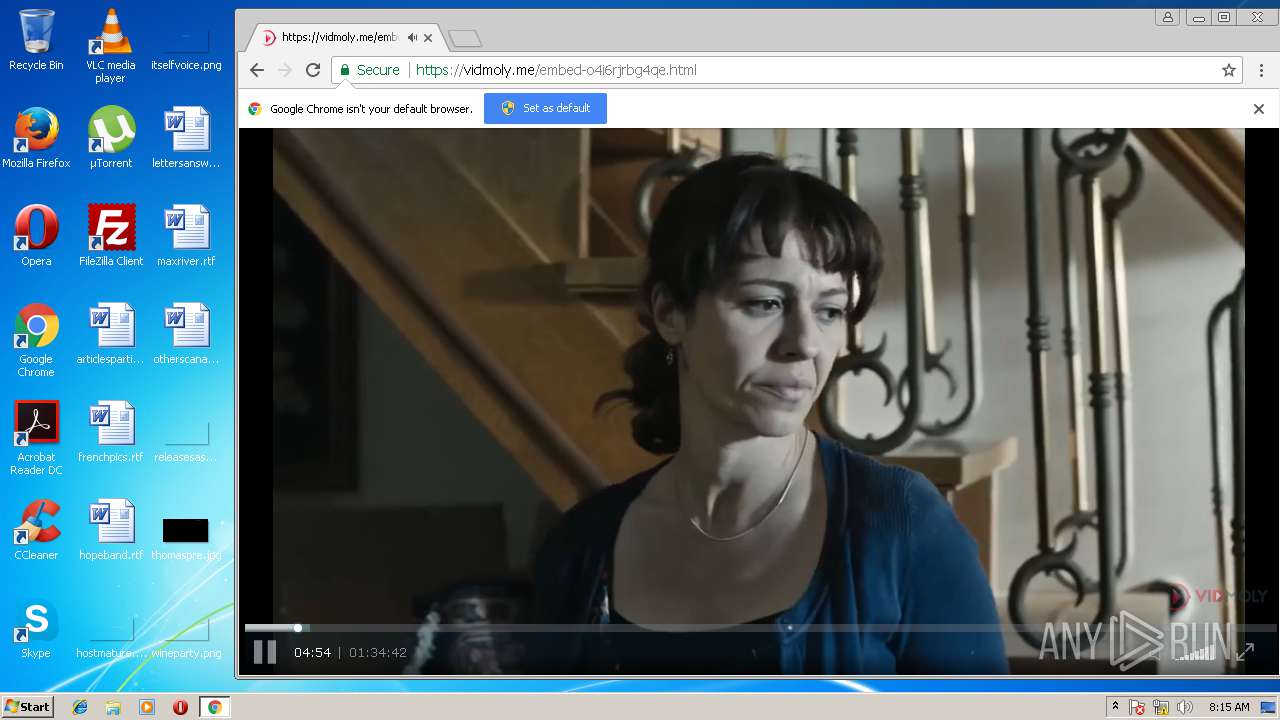
Task: Switch to Chrome taskbar button
Action: (214, 707)
